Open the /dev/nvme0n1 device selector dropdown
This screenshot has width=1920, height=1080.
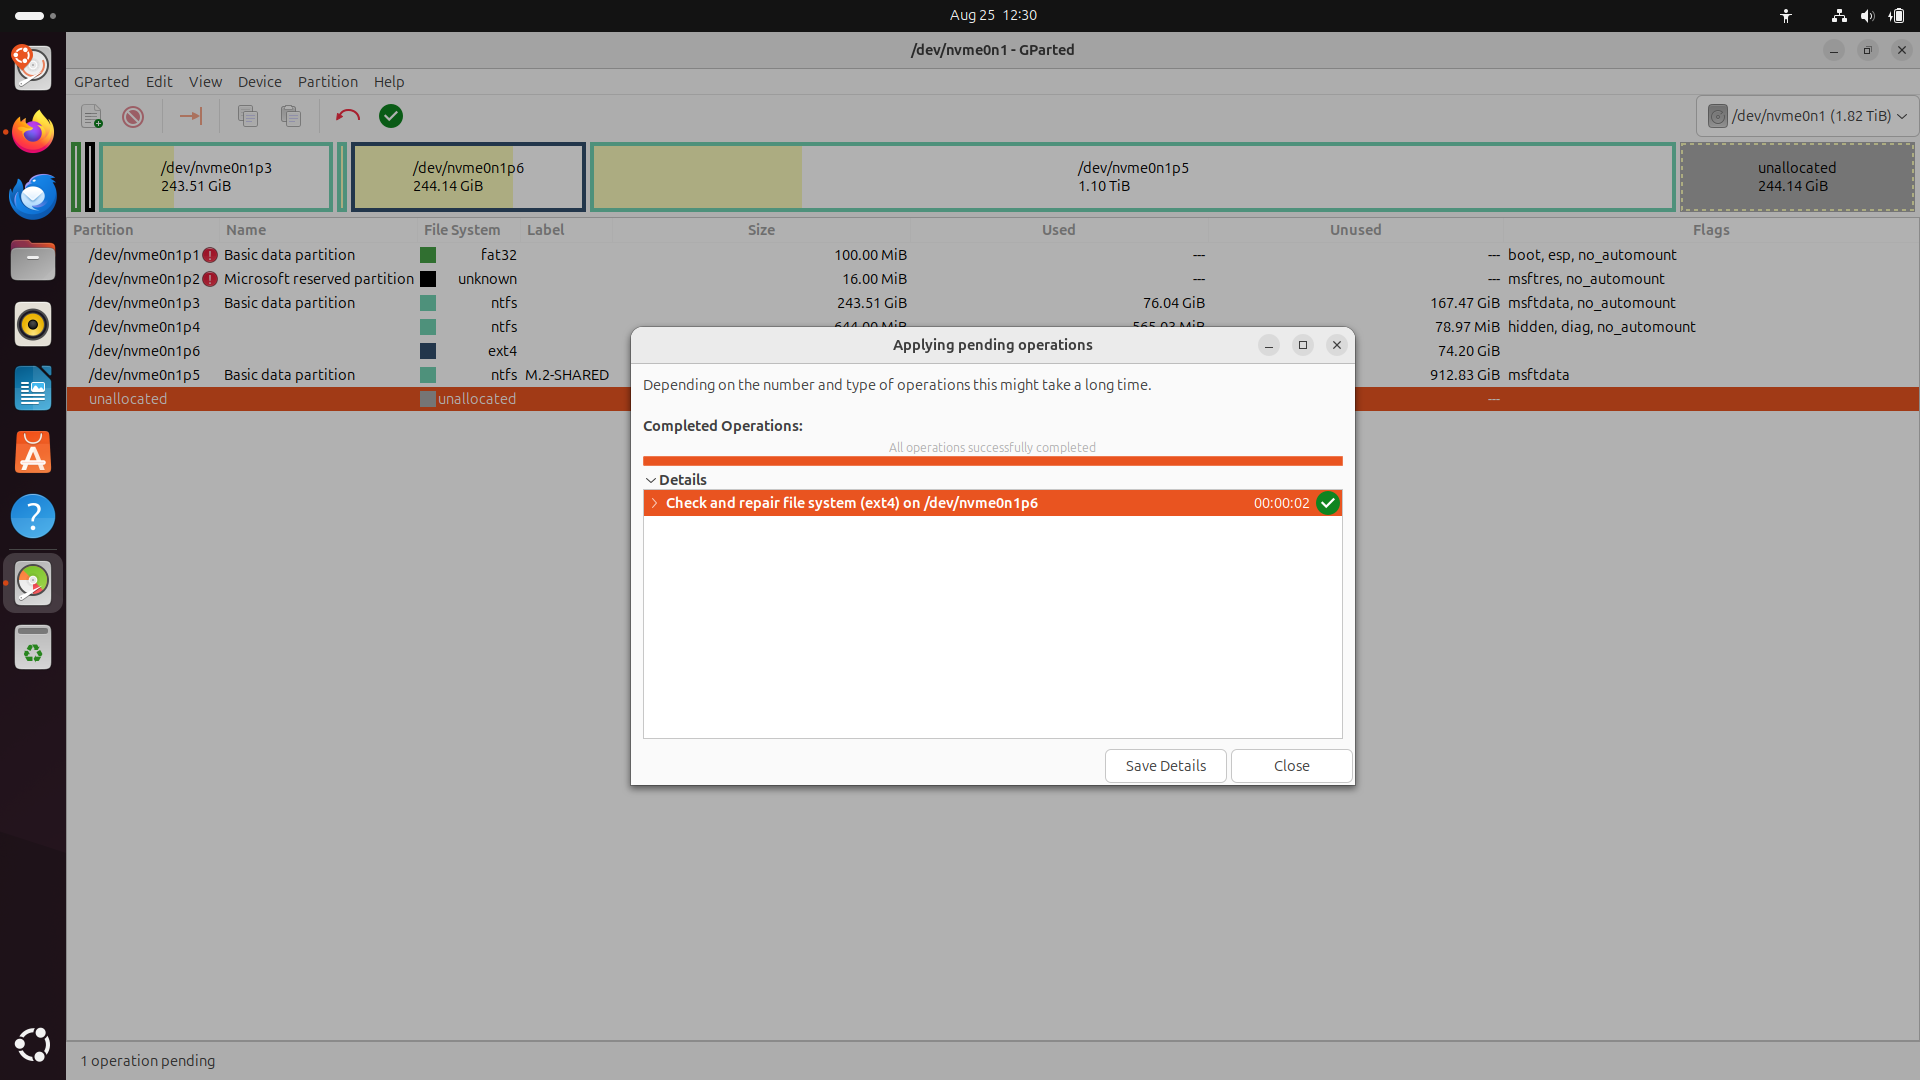coord(1807,116)
